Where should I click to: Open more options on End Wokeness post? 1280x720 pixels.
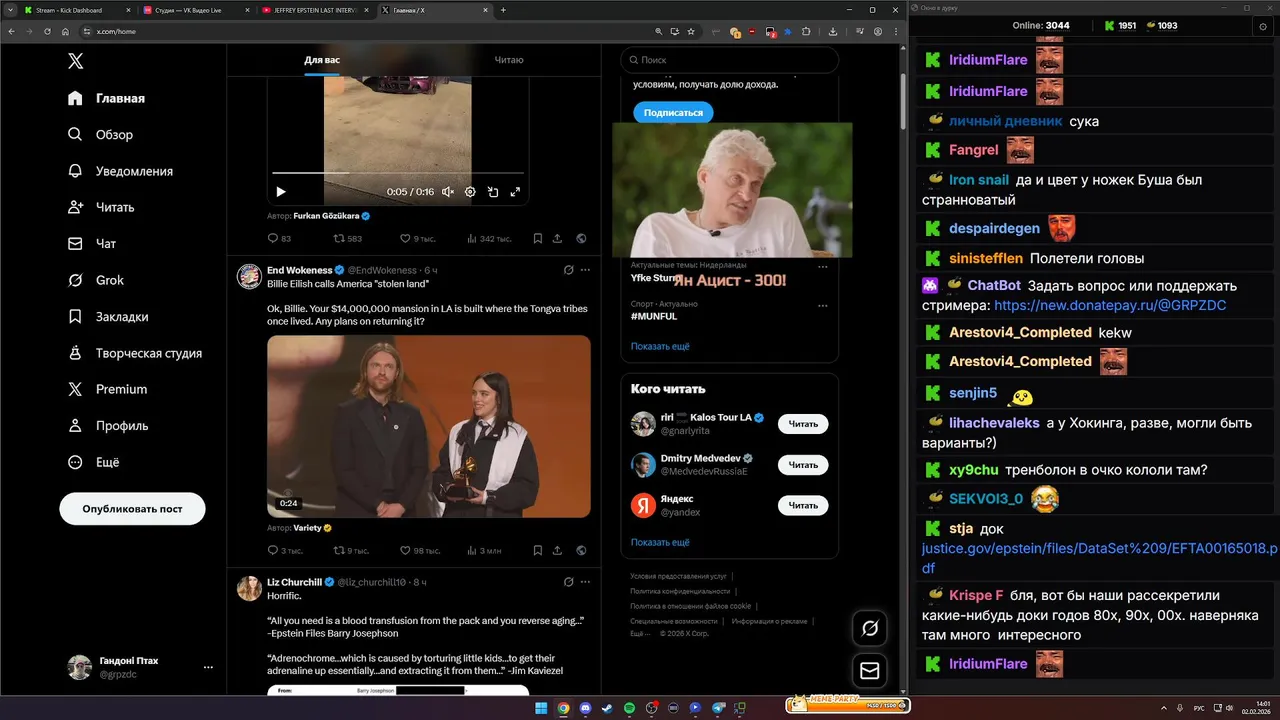pyautogui.click(x=586, y=270)
